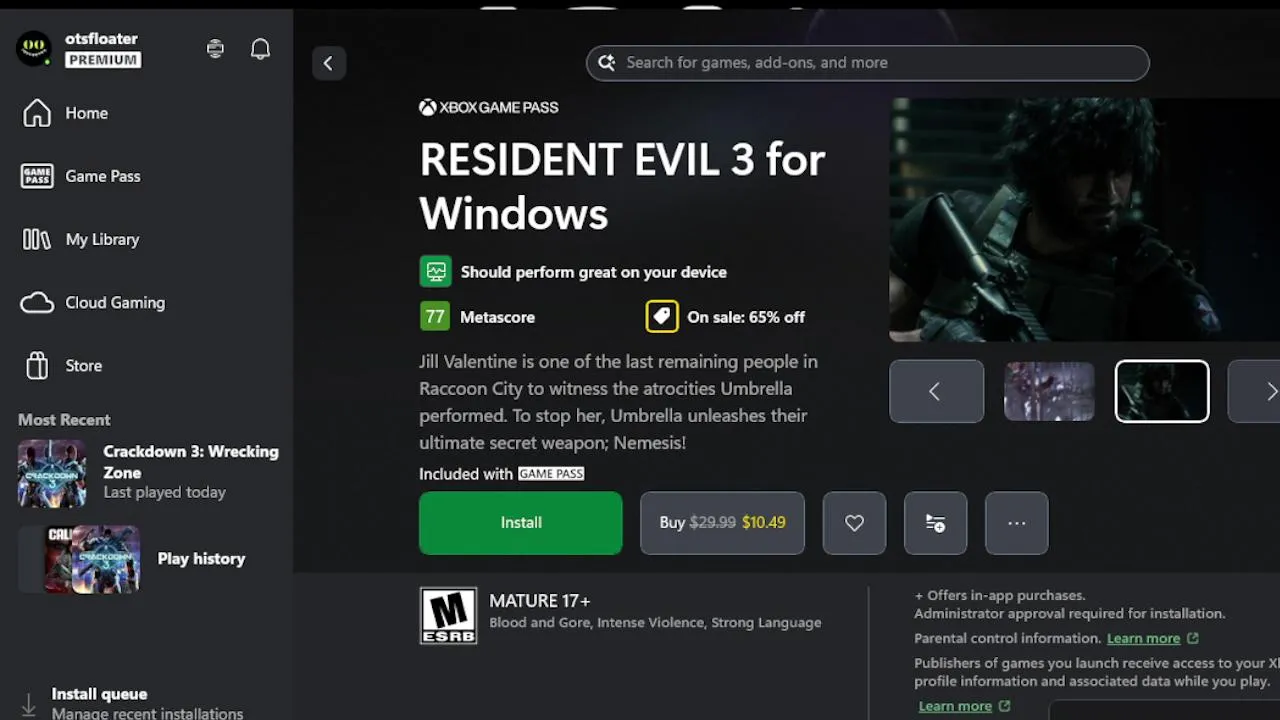This screenshot has width=1280, height=720.
Task: Click the green Install button
Action: (x=521, y=523)
